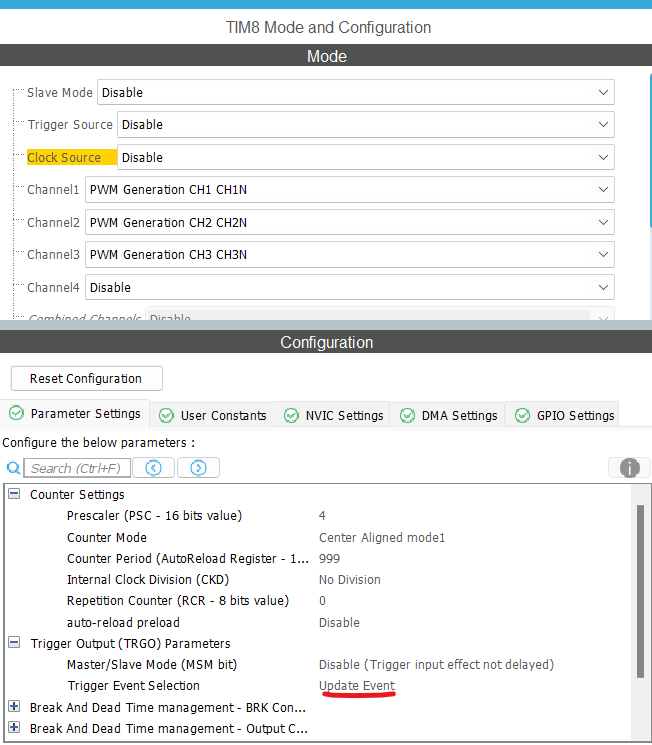Open the Slave Mode dropdown
Image resolution: width=652 pixels, height=745 pixels.
pos(356,92)
